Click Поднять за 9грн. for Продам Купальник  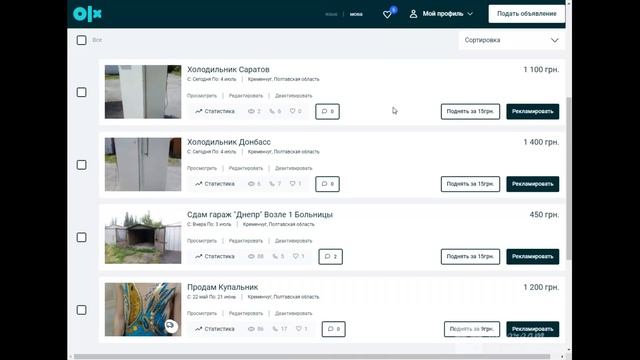pyautogui.click(x=472, y=329)
